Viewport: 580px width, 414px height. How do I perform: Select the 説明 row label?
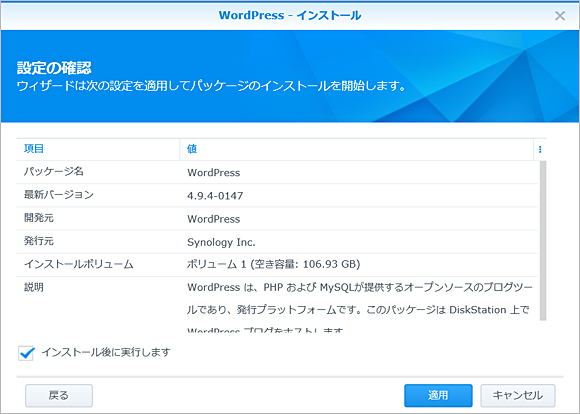34,287
